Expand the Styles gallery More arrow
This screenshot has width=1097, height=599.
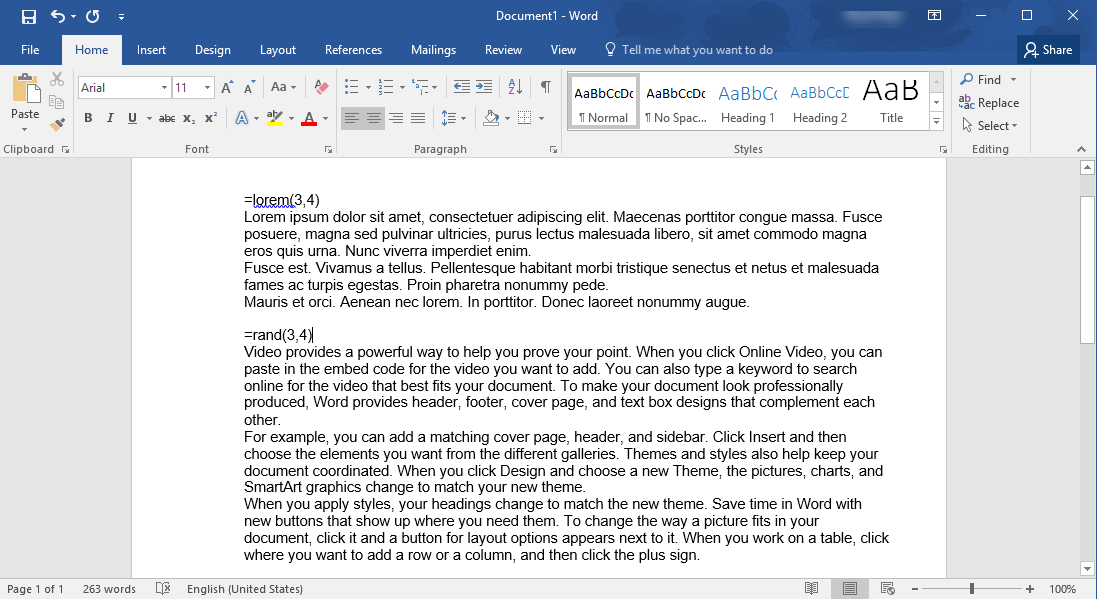pyautogui.click(x=936, y=122)
